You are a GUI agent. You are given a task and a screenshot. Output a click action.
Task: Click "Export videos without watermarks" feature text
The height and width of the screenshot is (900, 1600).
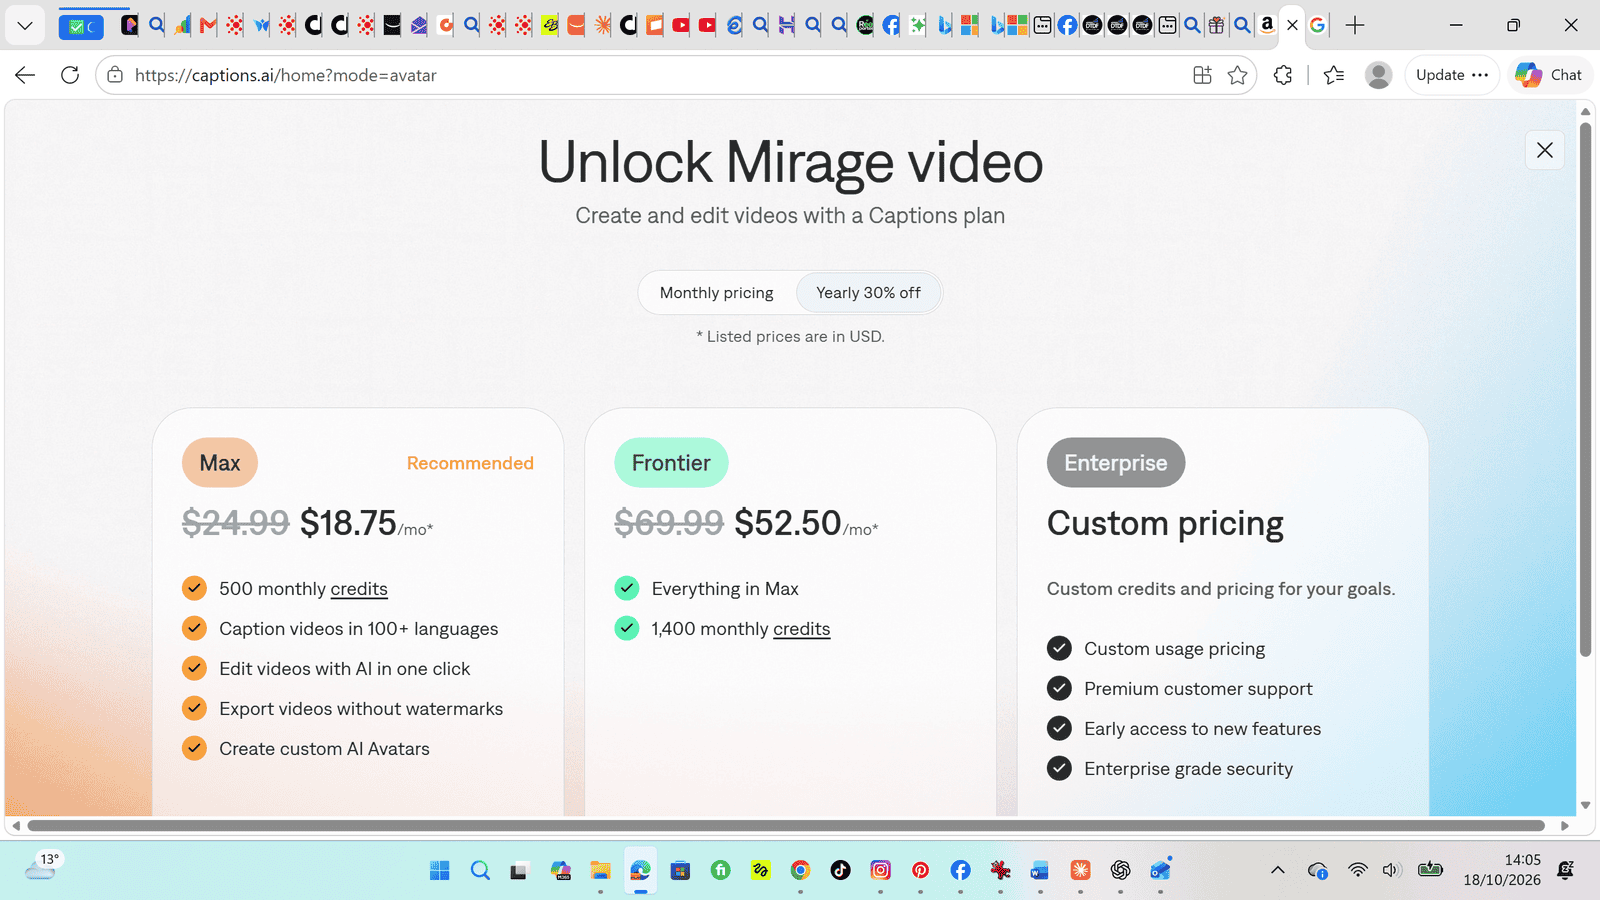pos(361,709)
